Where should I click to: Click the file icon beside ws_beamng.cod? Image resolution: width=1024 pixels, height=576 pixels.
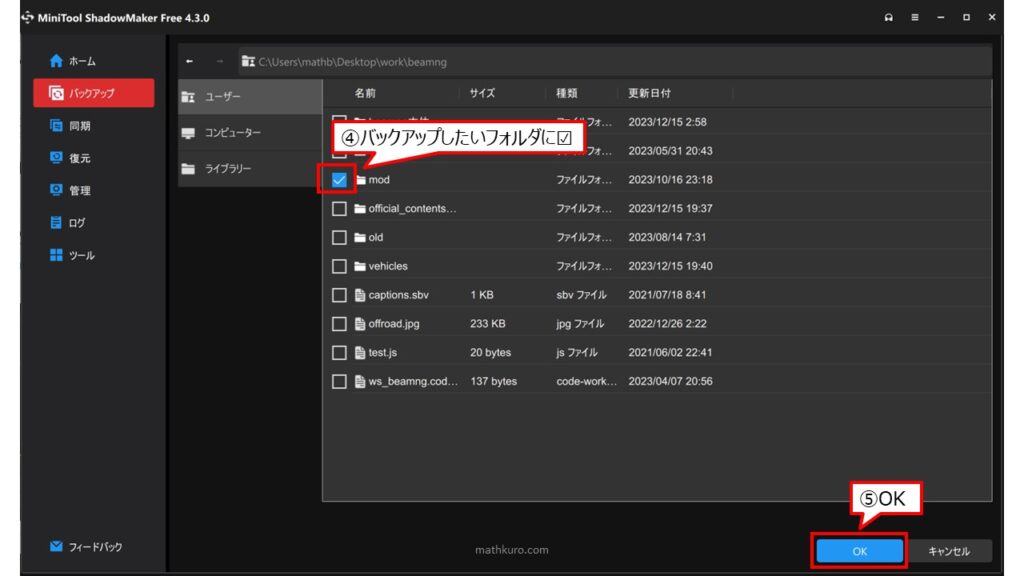coord(360,381)
